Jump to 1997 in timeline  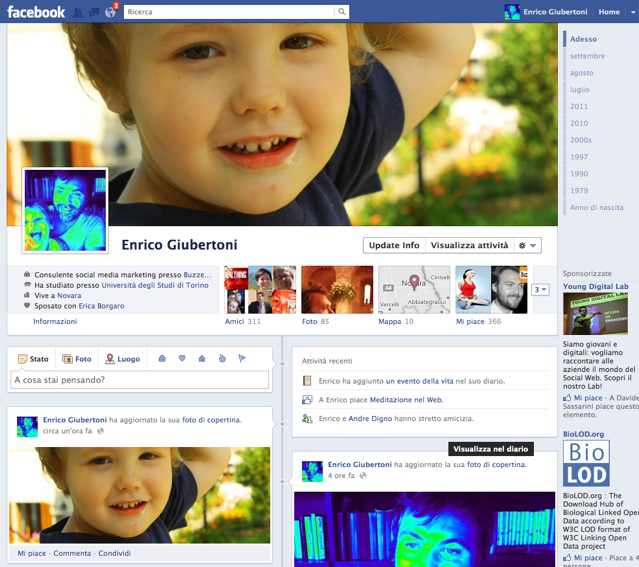tap(579, 157)
